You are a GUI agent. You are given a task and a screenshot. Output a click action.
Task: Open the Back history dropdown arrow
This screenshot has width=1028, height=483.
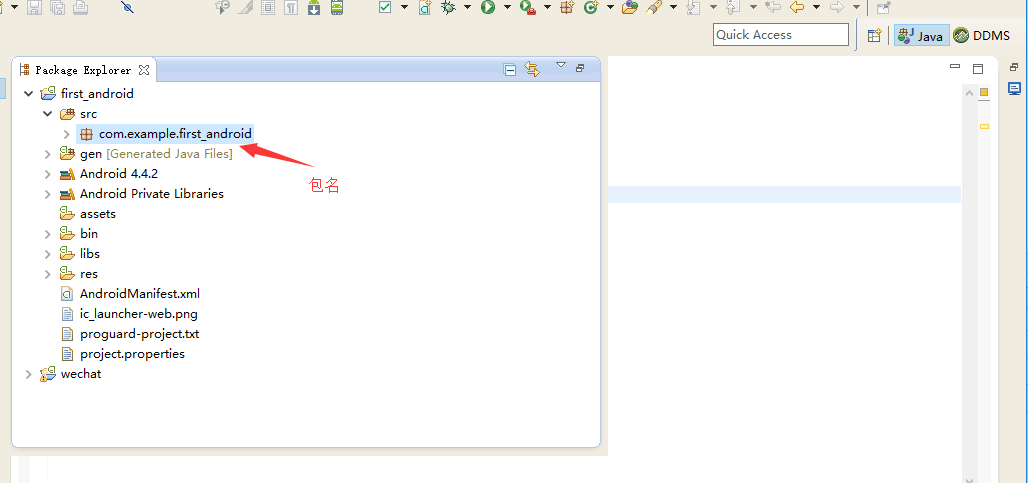816,8
